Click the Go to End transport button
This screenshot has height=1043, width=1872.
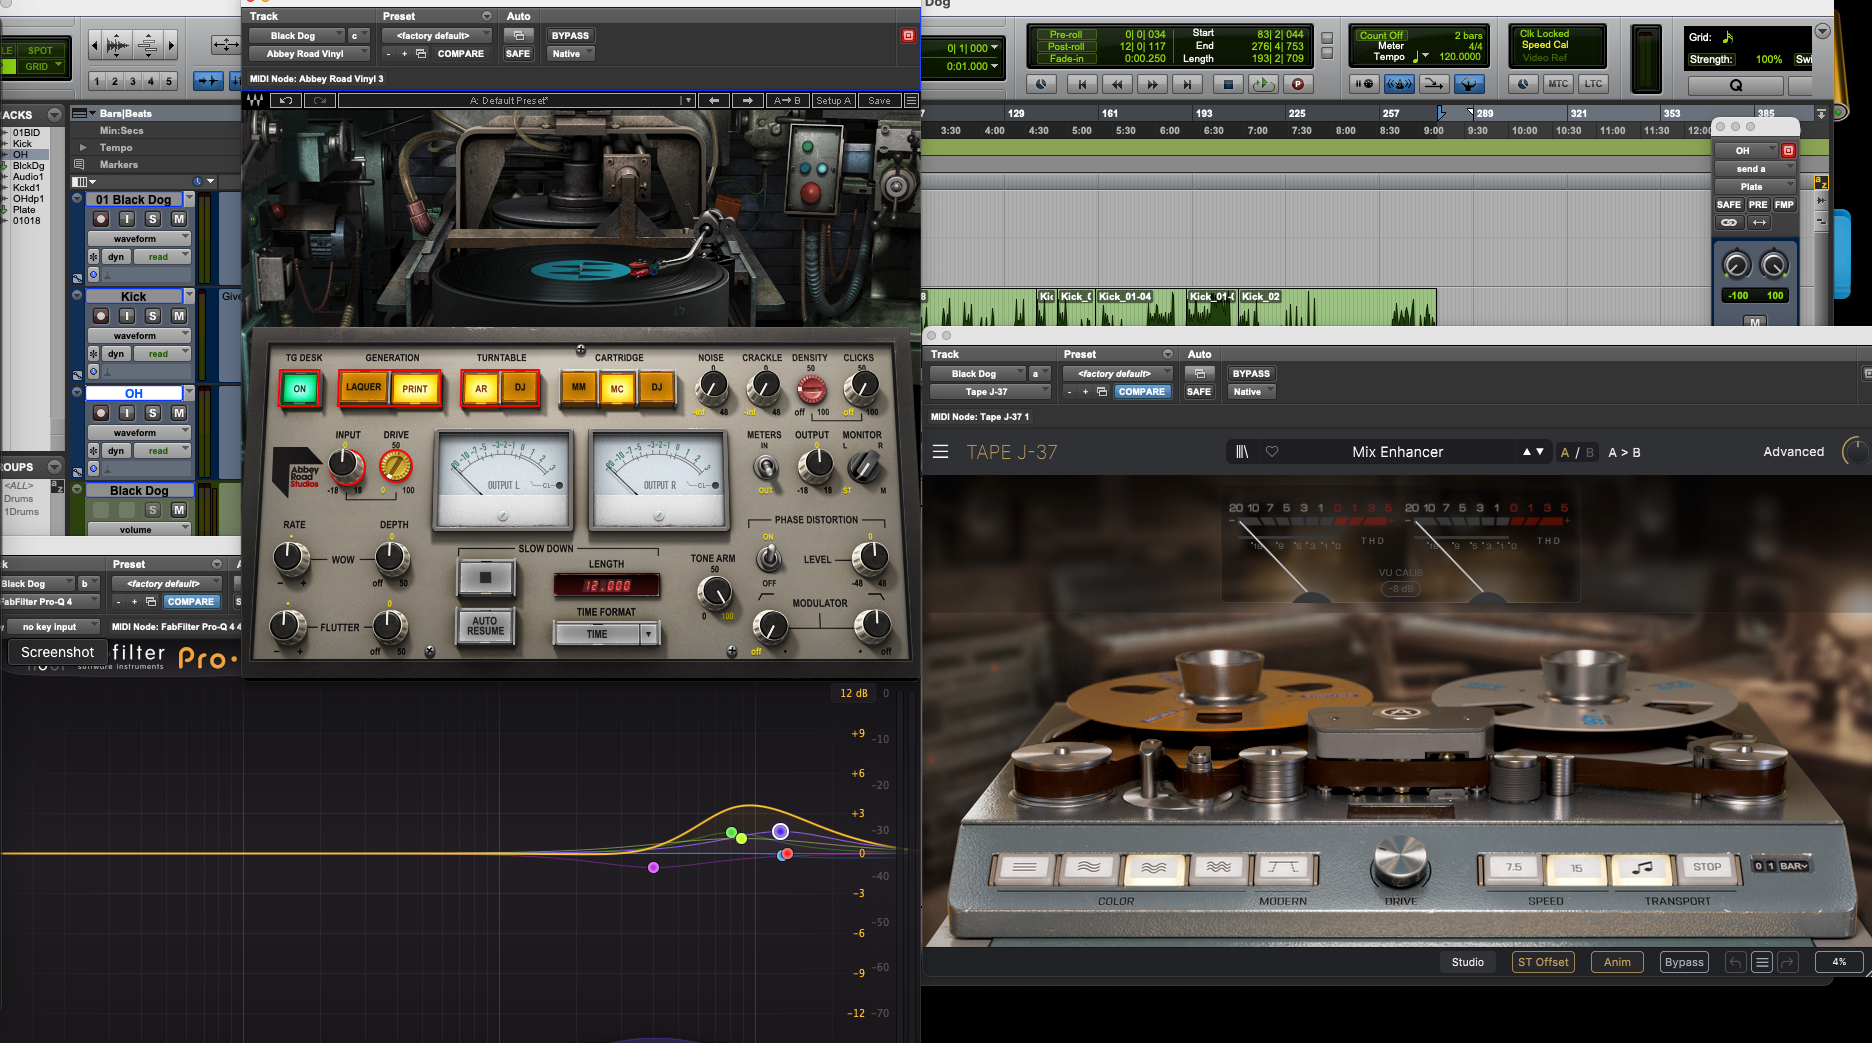(1187, 84)
